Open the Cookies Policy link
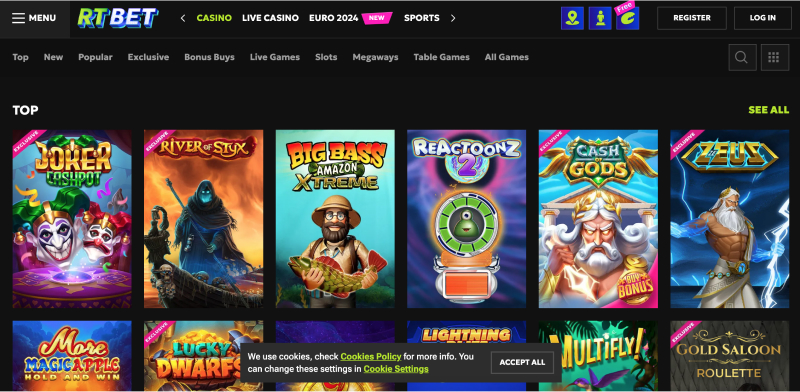The image size is (800, 392). [x=371, y=356]
